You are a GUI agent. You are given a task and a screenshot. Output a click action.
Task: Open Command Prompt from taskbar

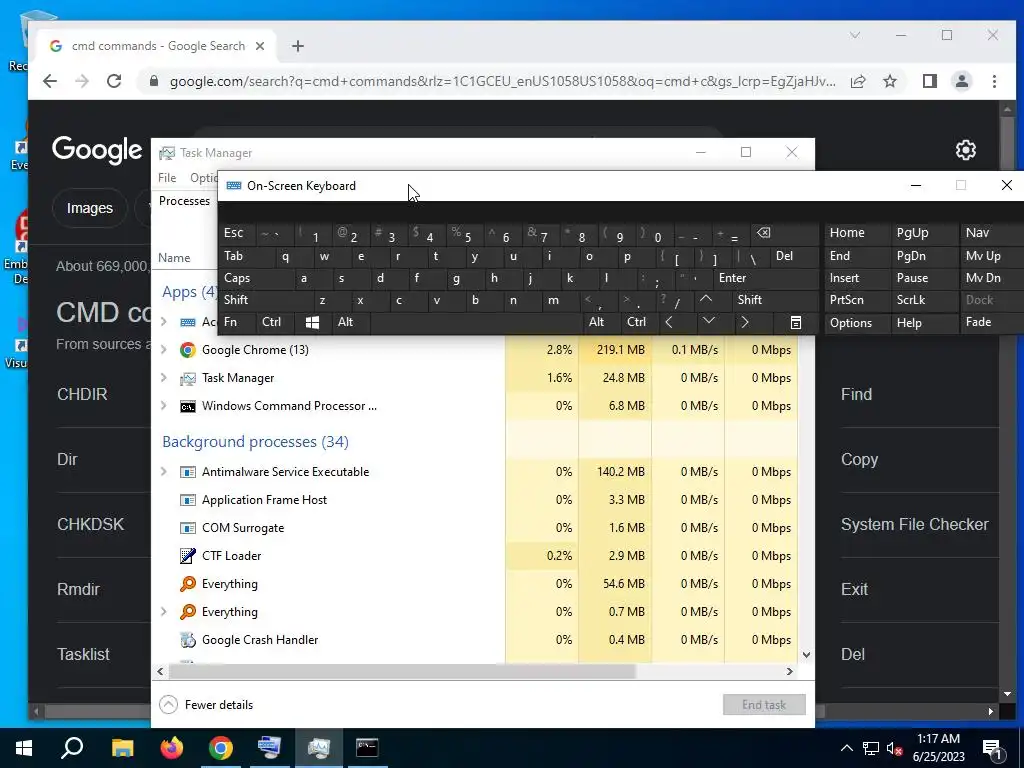367,748
